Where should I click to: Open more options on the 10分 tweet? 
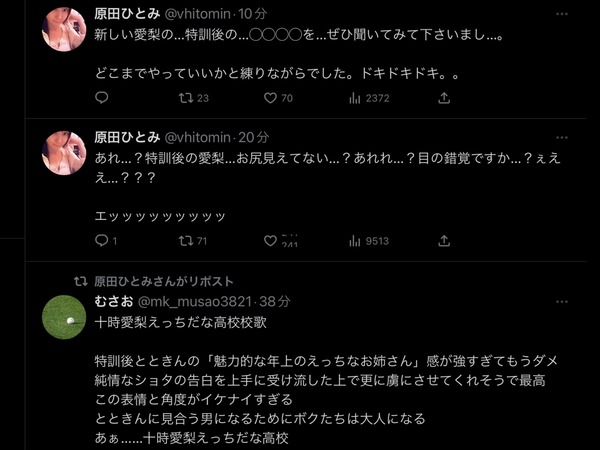pos(561,14)
